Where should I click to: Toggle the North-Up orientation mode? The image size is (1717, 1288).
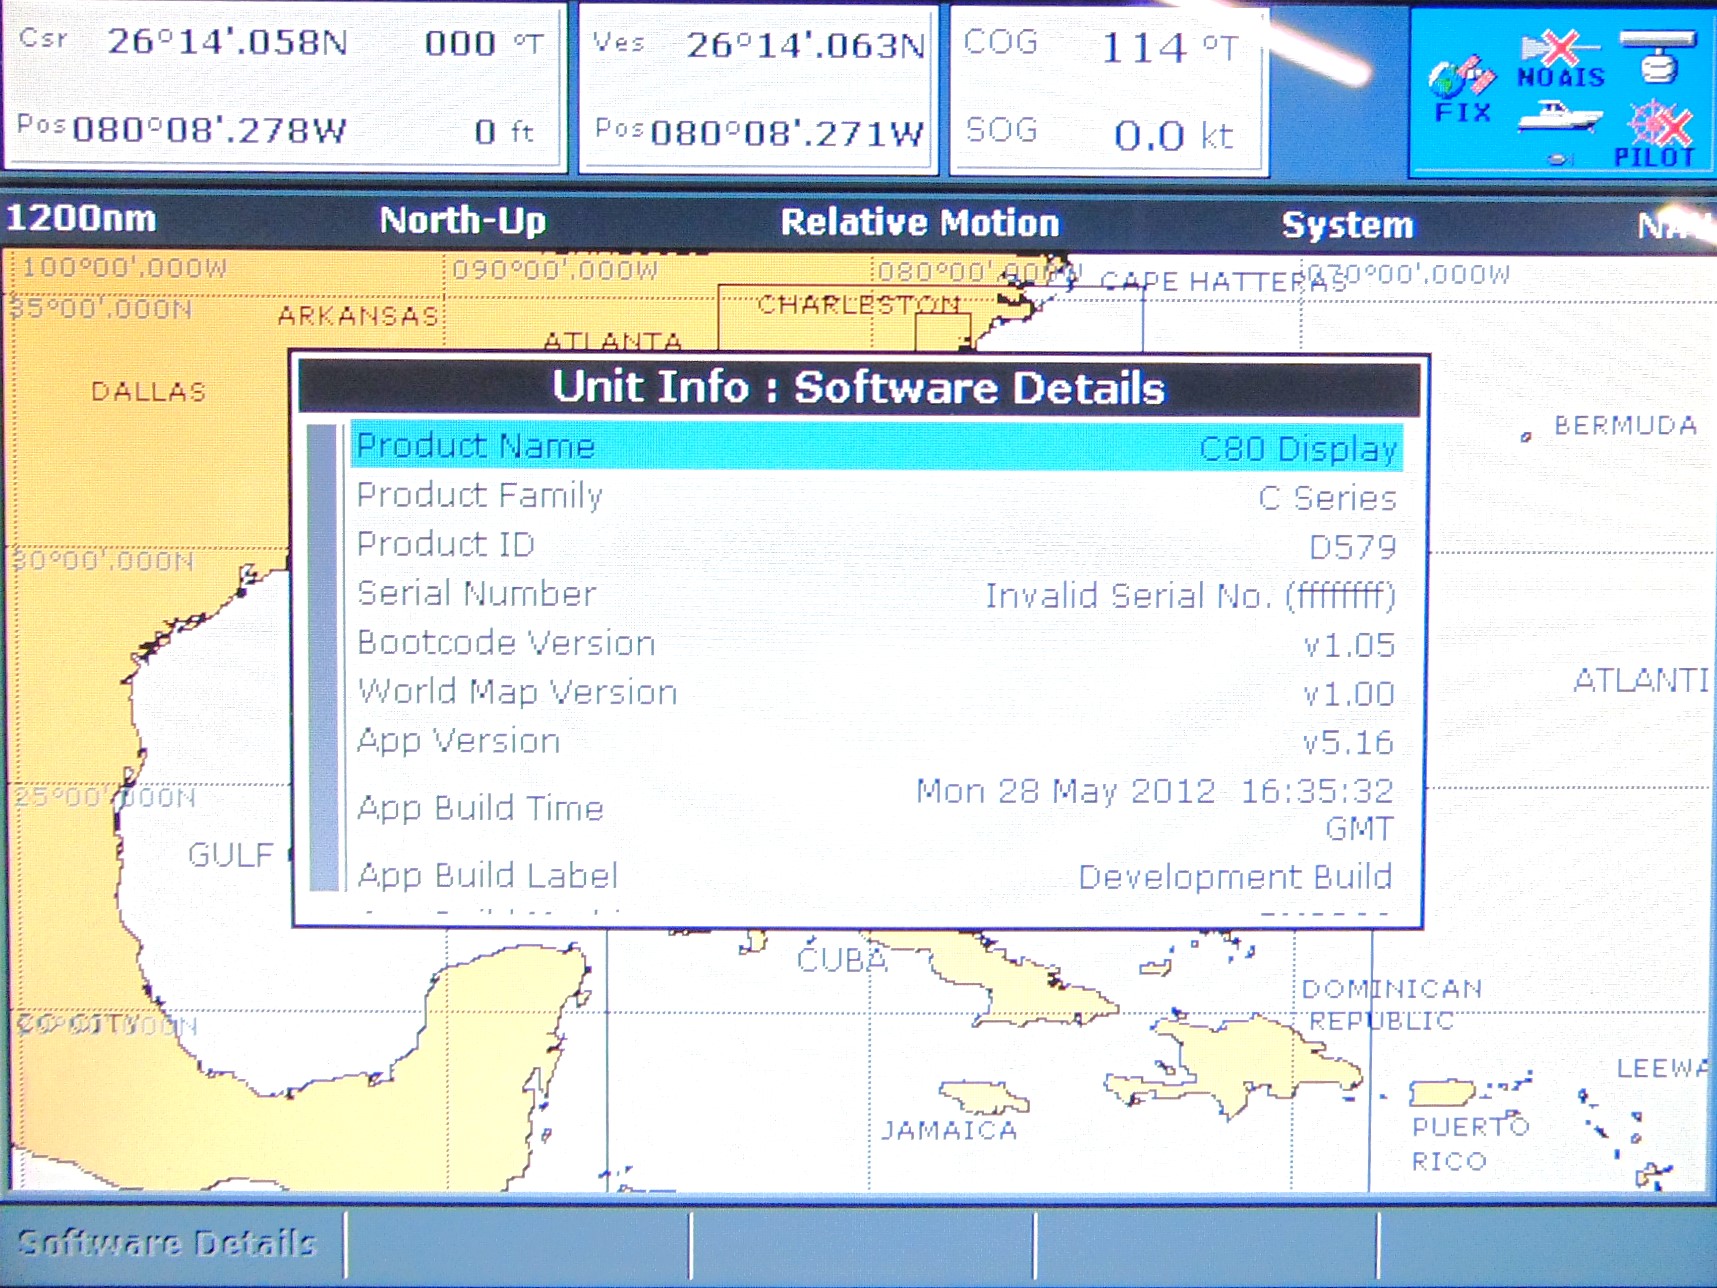click(462, 222)
